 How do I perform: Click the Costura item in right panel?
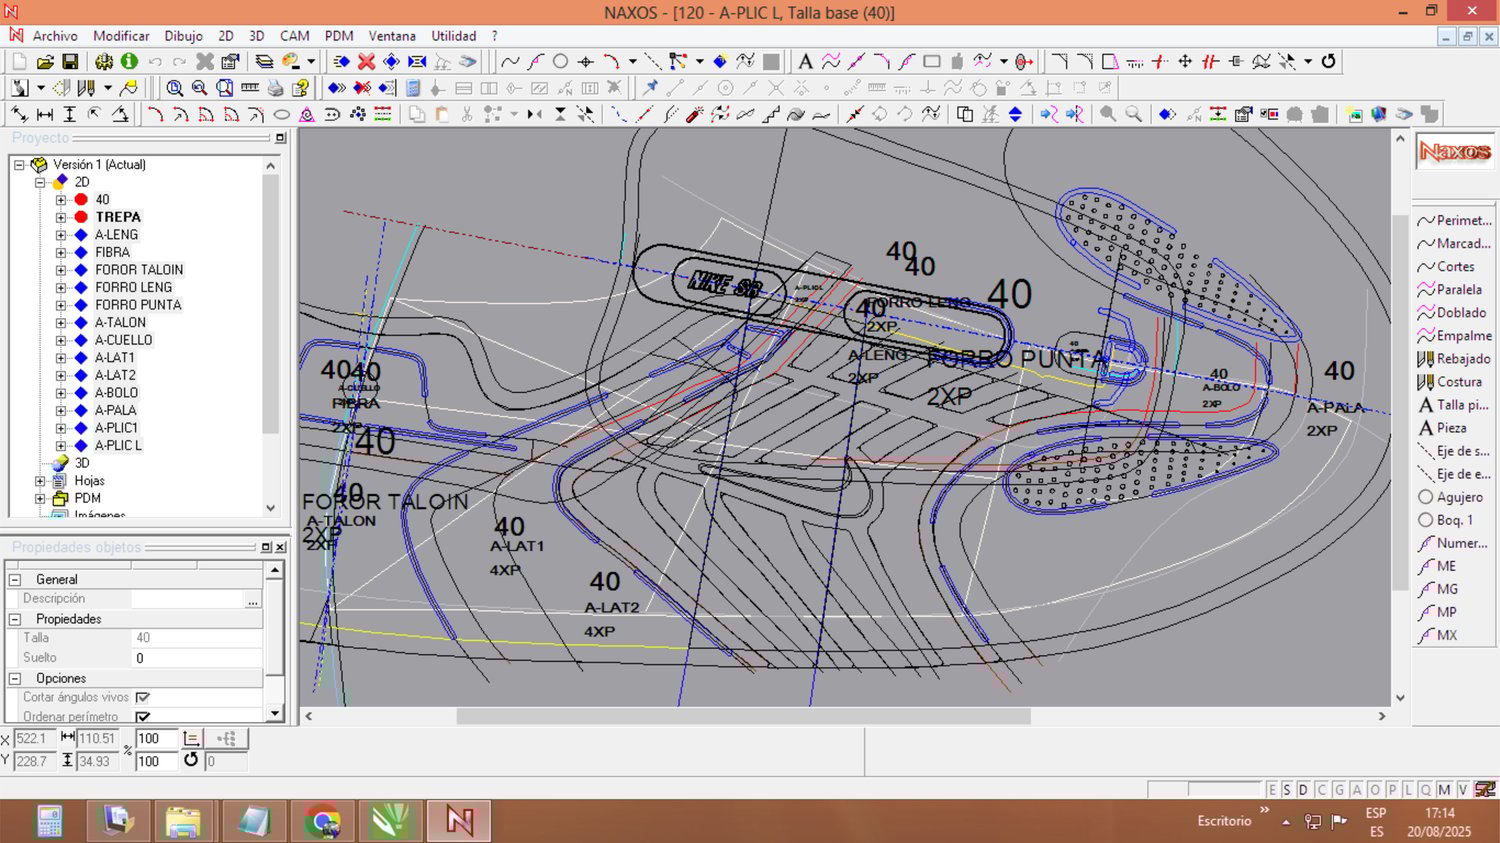tap(1458, 382)
